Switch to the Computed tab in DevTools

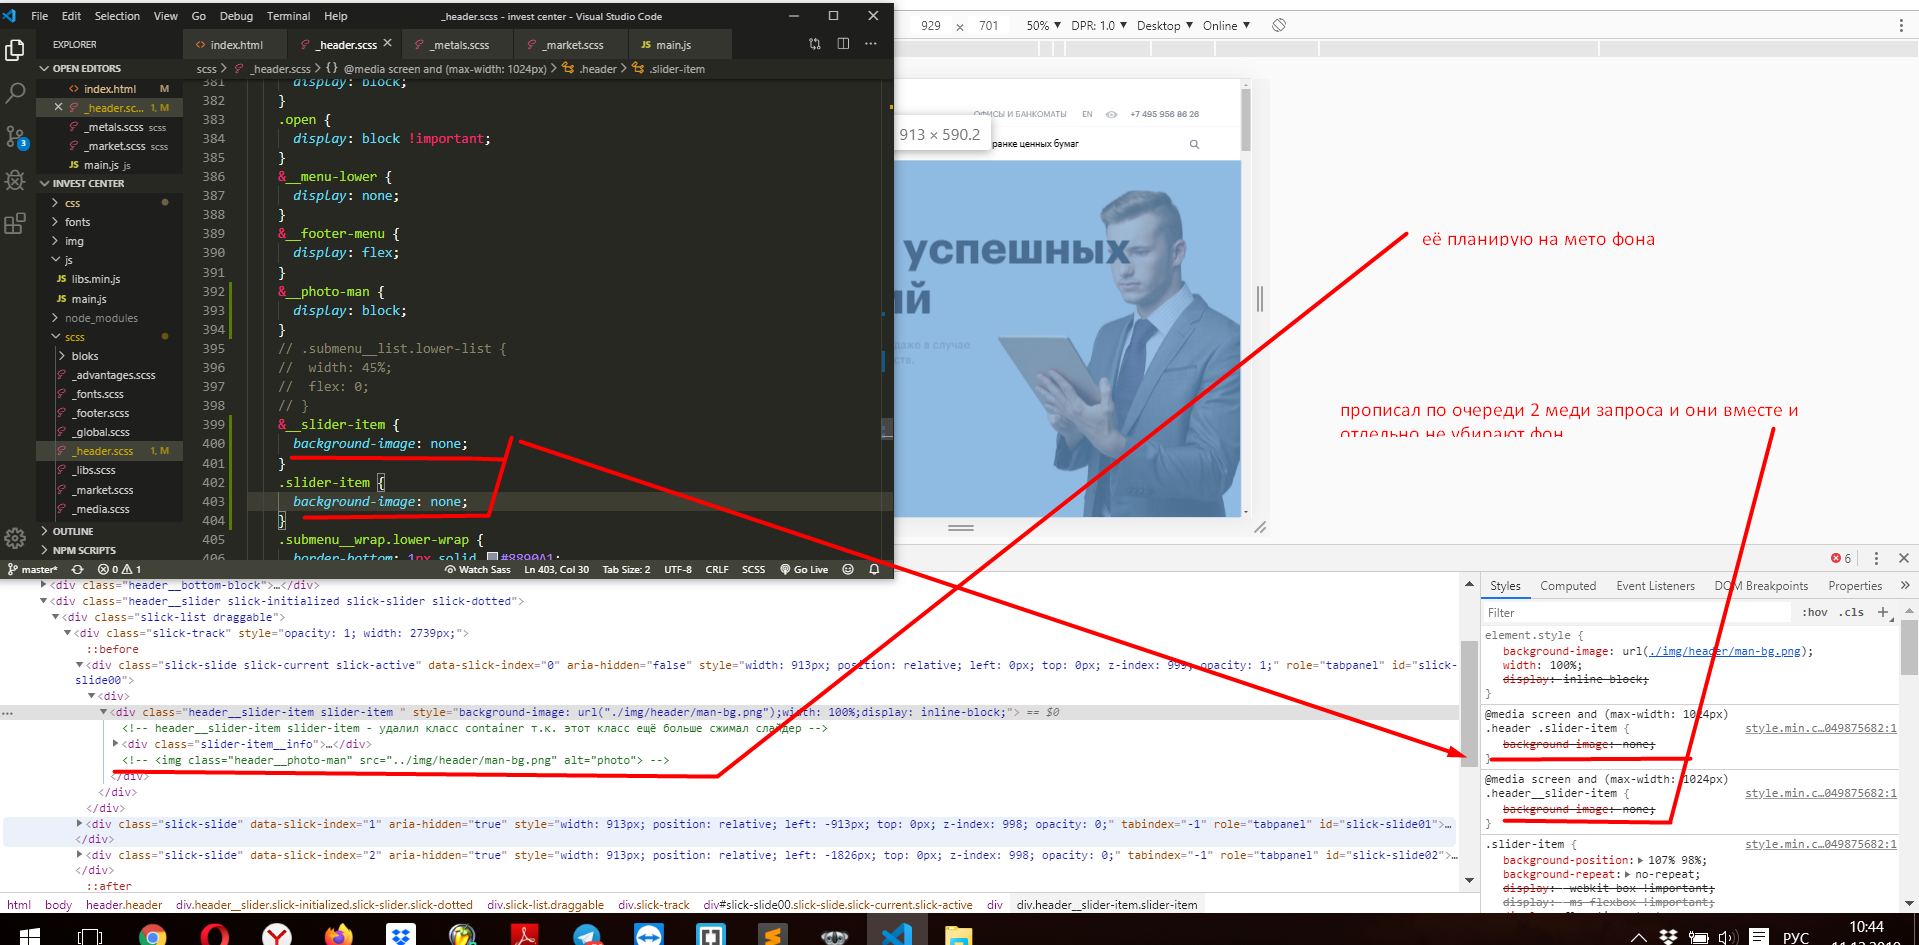click(1567, 586)
